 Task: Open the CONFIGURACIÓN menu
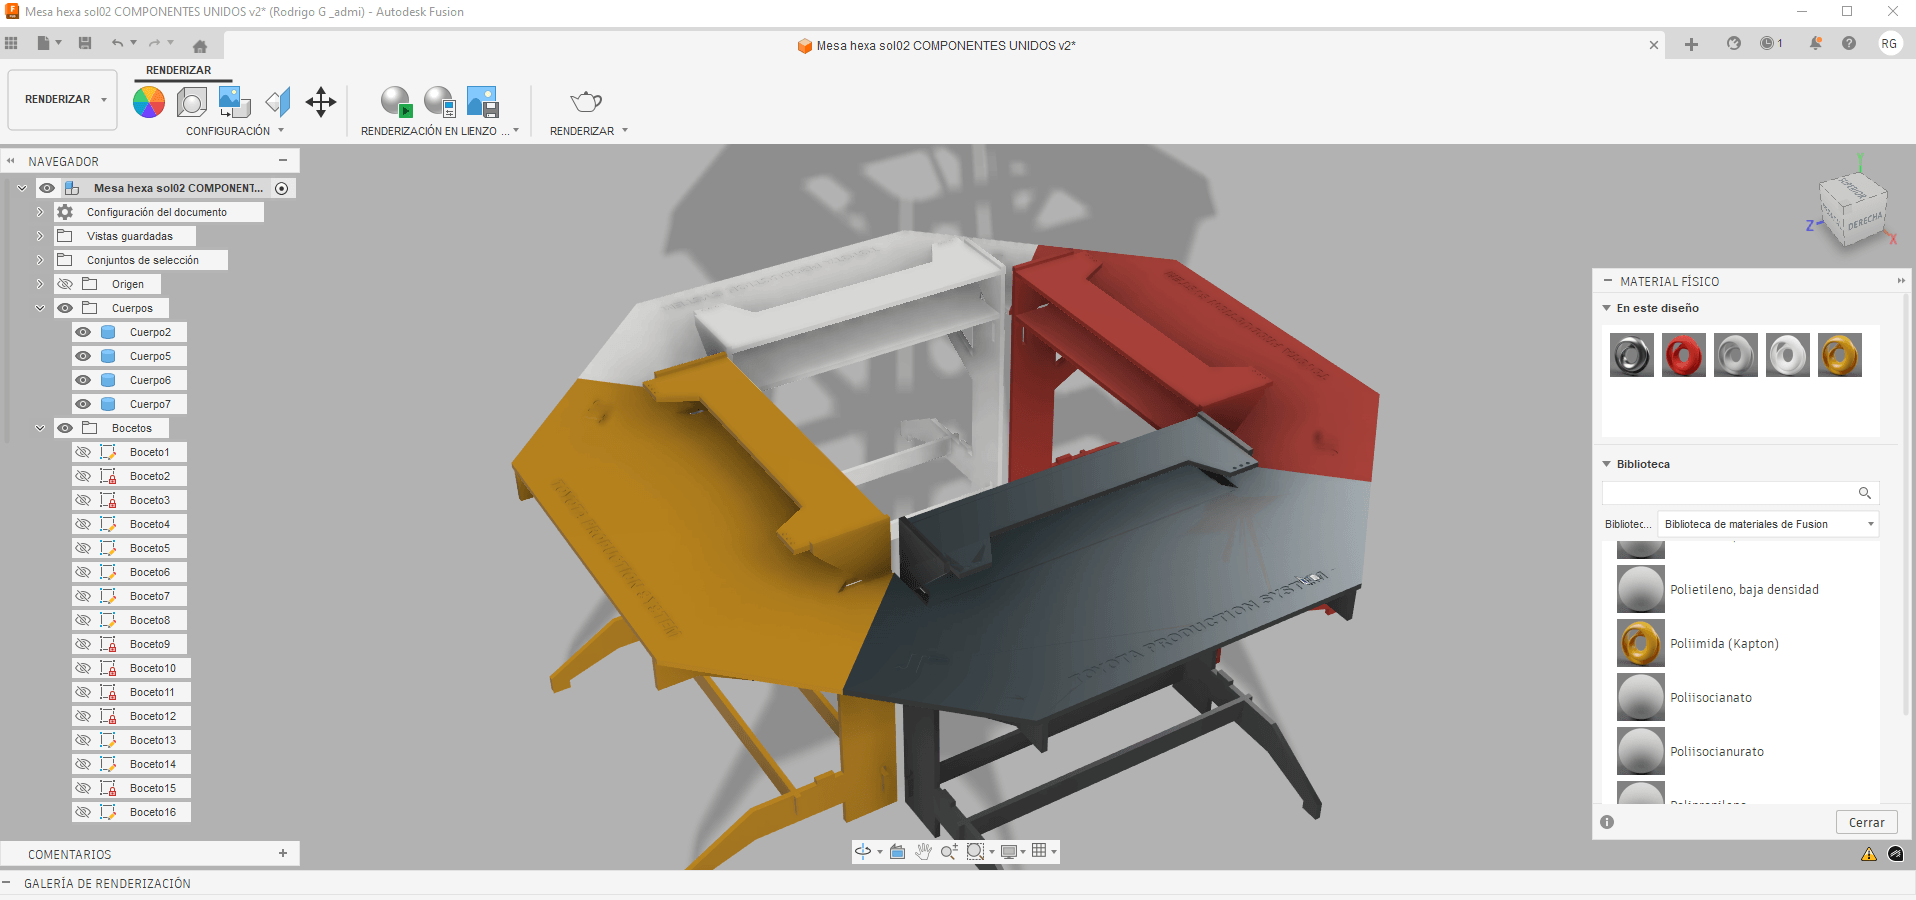pos(235,131)
